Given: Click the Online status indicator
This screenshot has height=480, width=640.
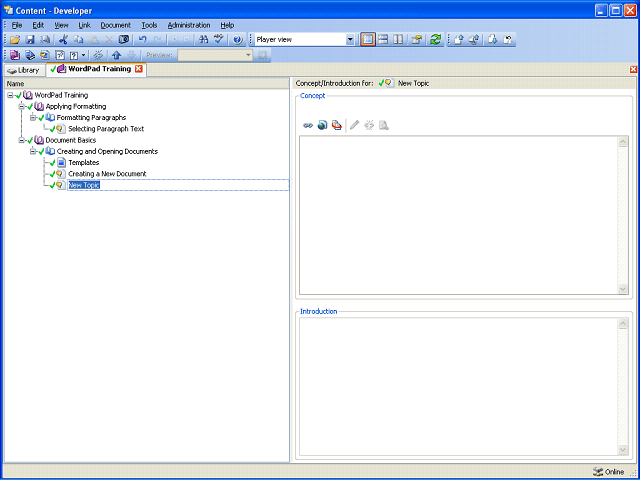Looking at the screenshot, I should (x=609, y=472).
